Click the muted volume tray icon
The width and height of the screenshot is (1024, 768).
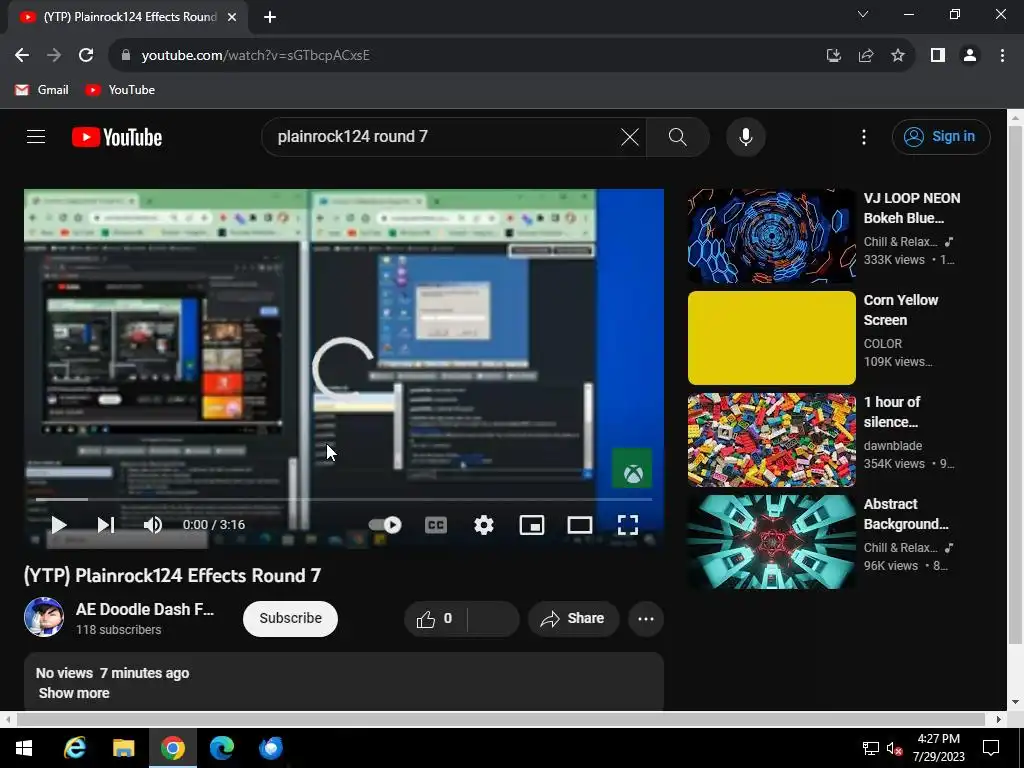894,748
